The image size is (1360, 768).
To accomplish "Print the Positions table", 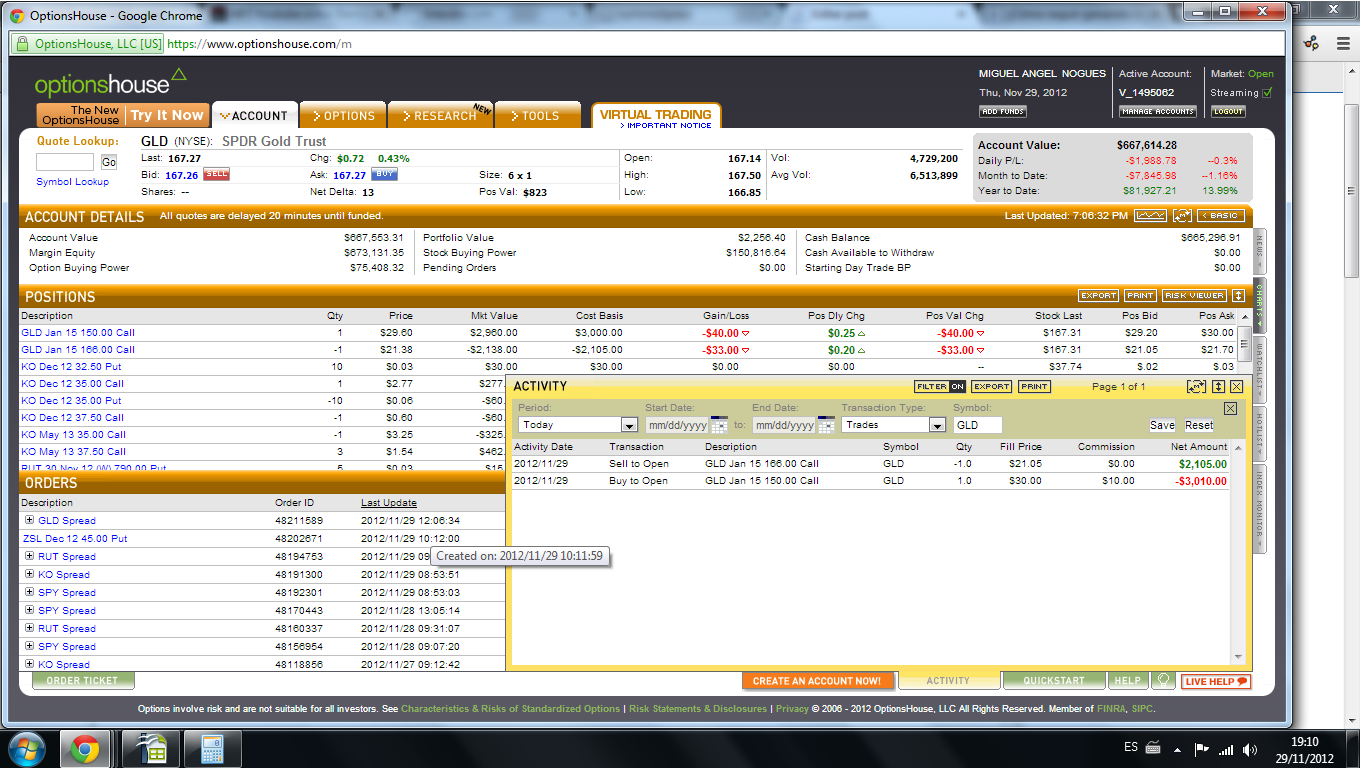I will pos(1140,296).
